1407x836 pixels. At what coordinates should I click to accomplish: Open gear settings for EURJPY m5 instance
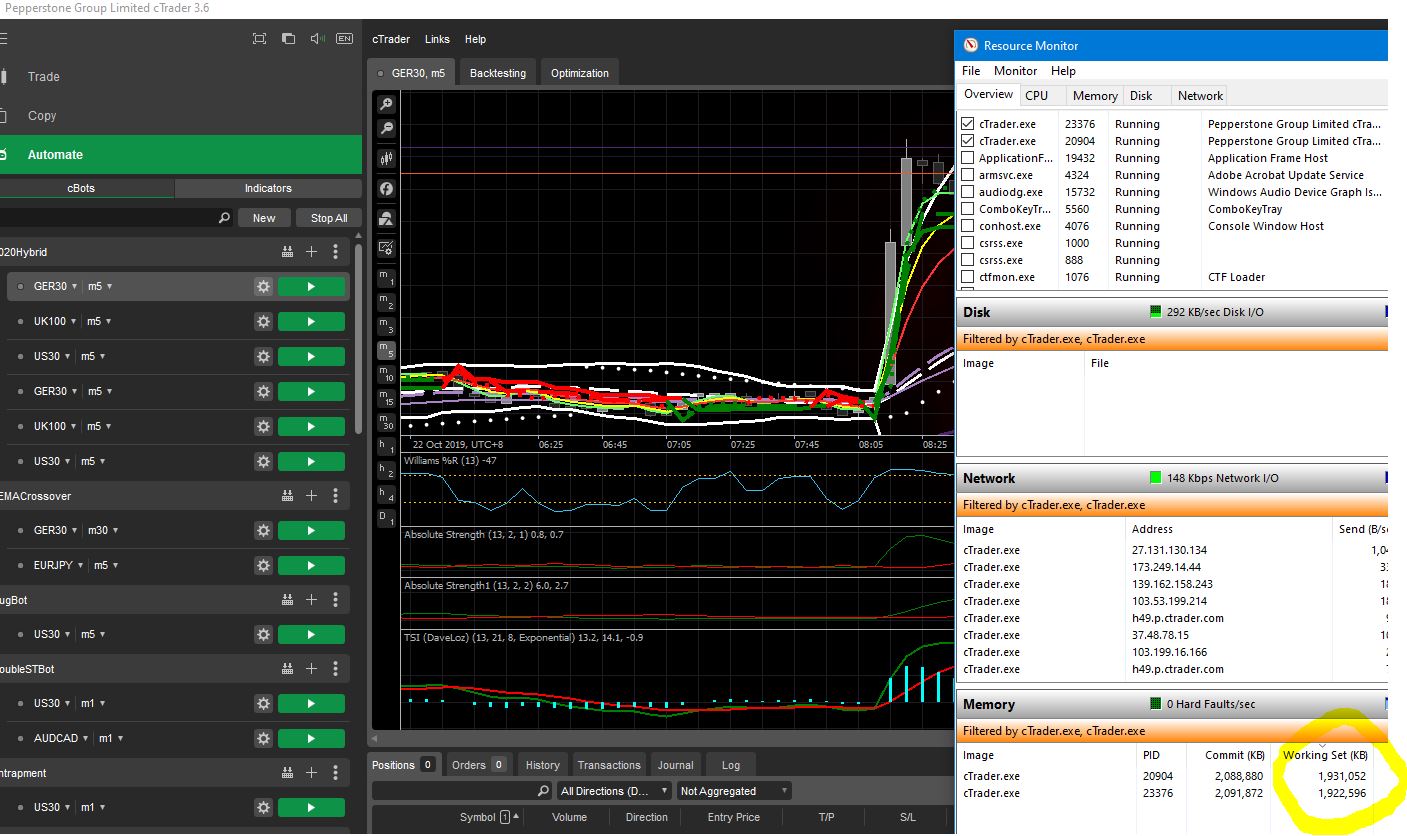[263, 565]
